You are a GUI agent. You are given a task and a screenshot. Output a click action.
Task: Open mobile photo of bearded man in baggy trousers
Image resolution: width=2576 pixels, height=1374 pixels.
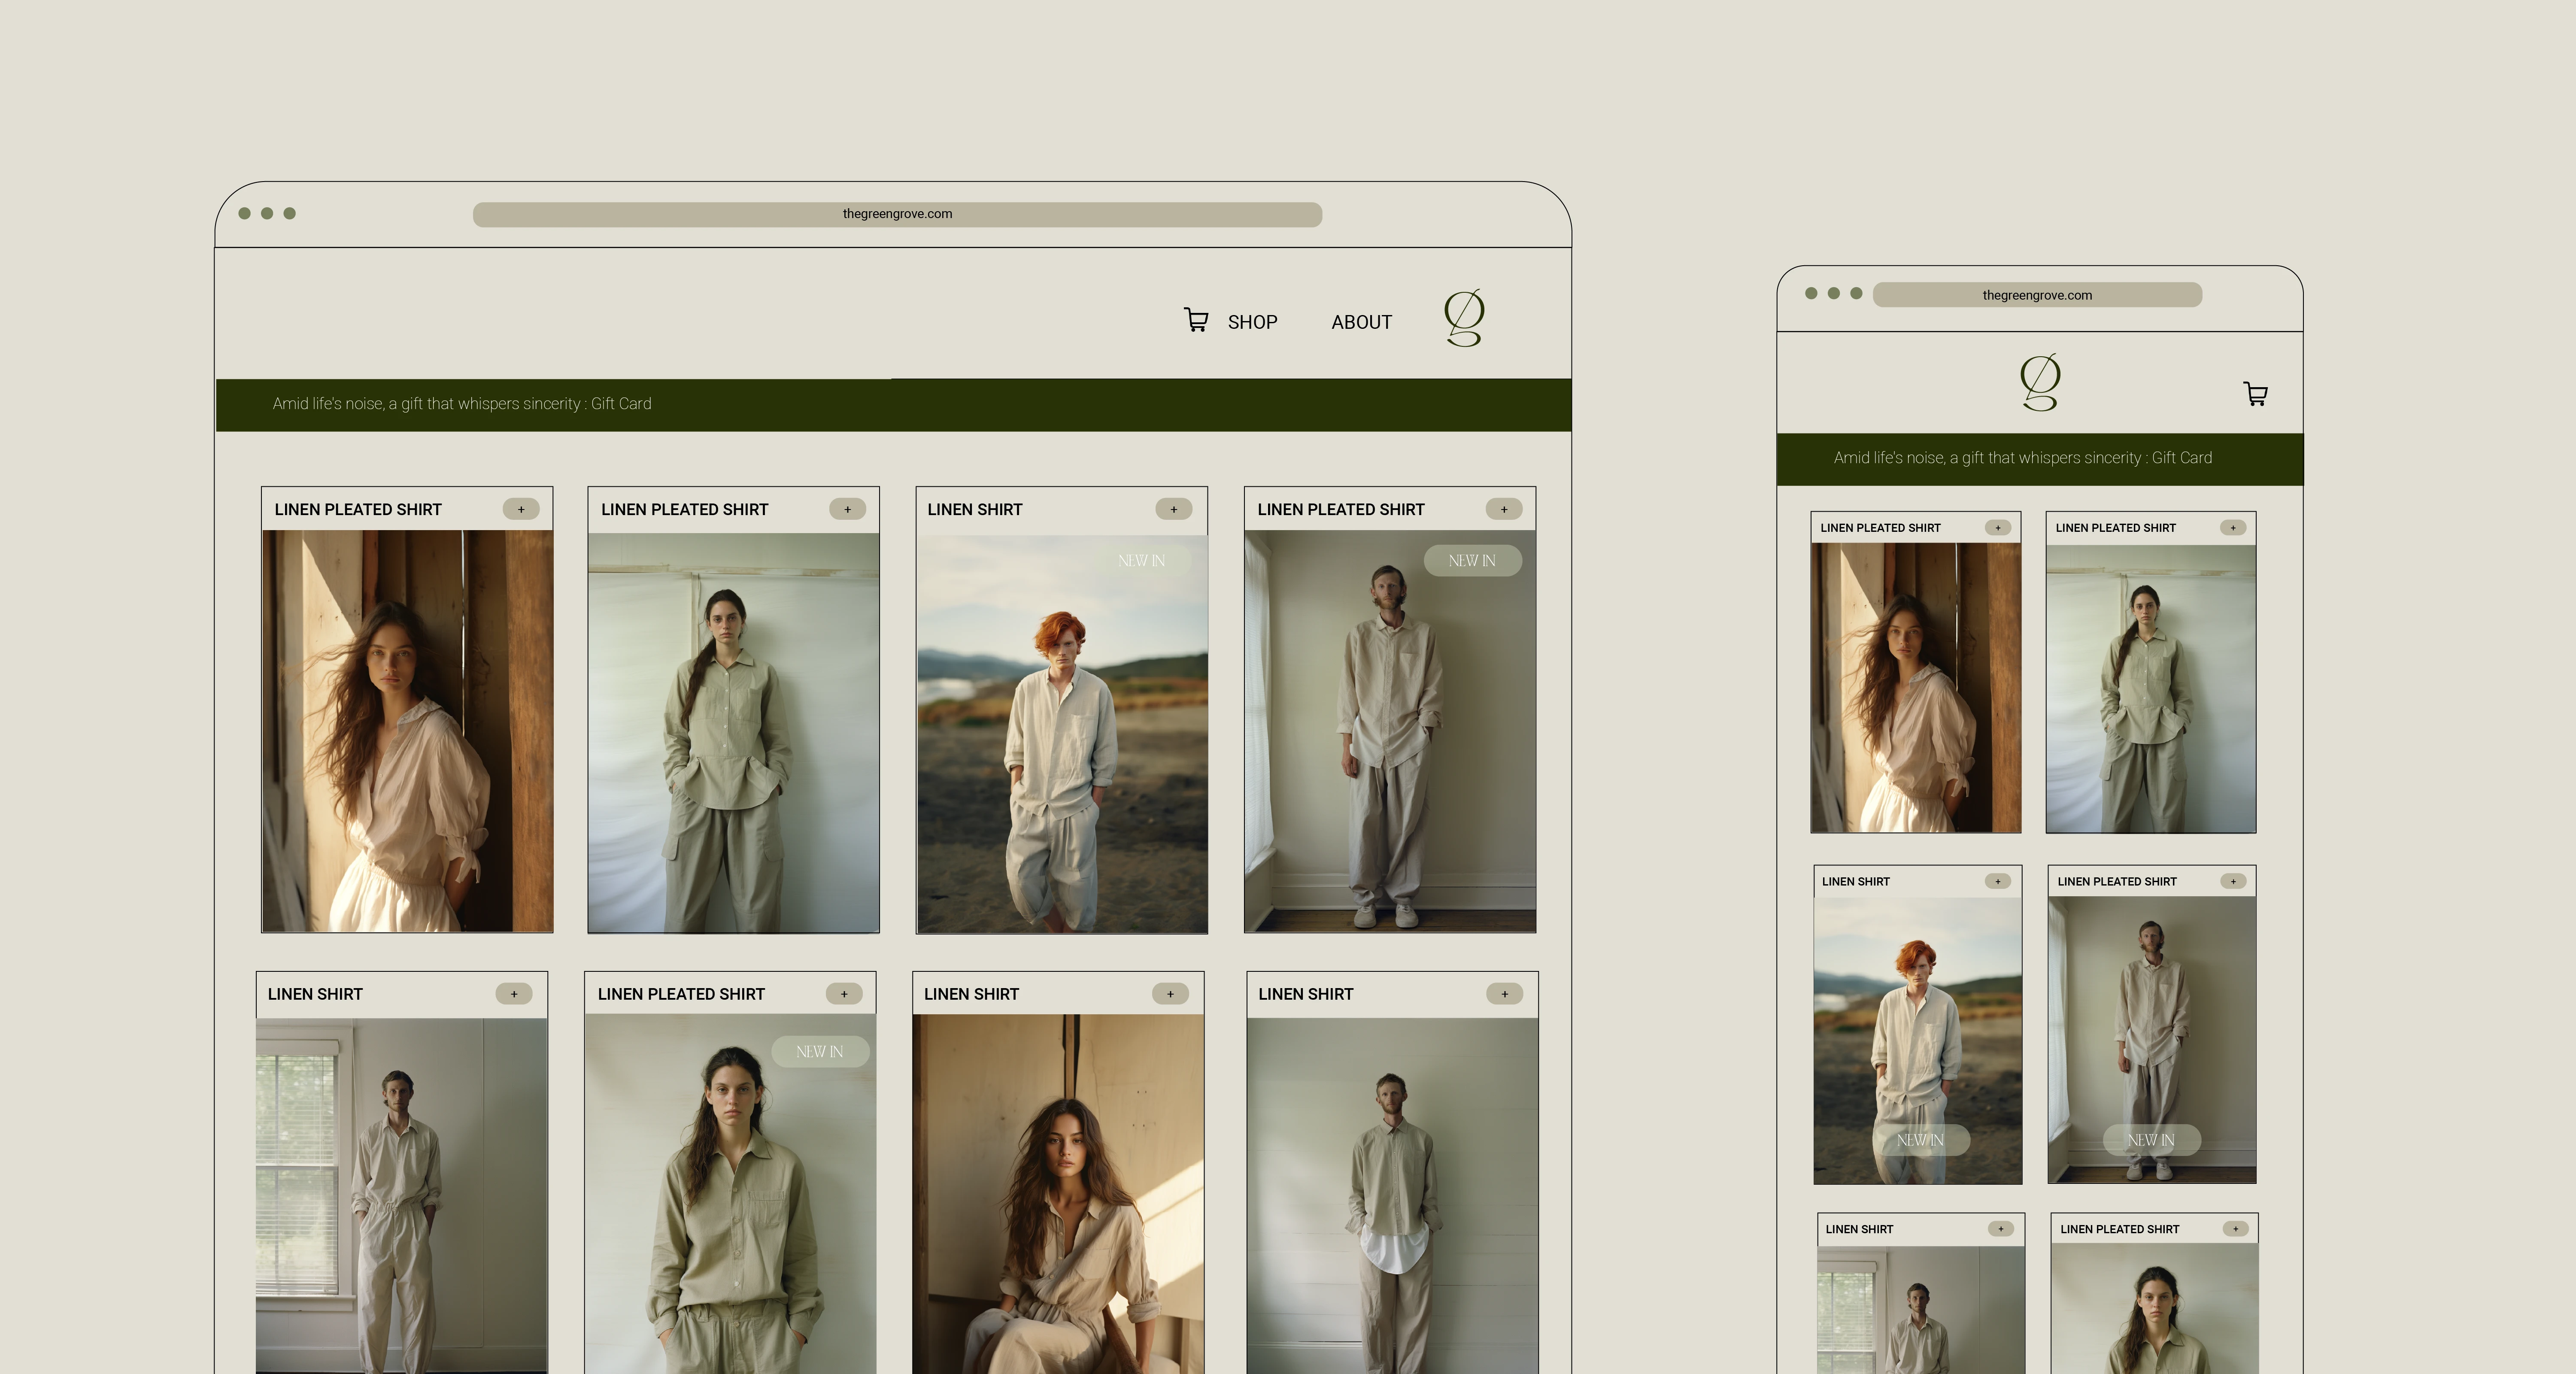click(2152, 1039)
